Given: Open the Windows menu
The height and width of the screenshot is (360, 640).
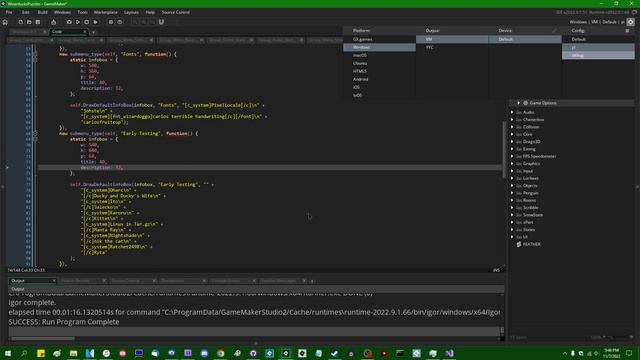Looking at the screenshot, I should 62,12.
